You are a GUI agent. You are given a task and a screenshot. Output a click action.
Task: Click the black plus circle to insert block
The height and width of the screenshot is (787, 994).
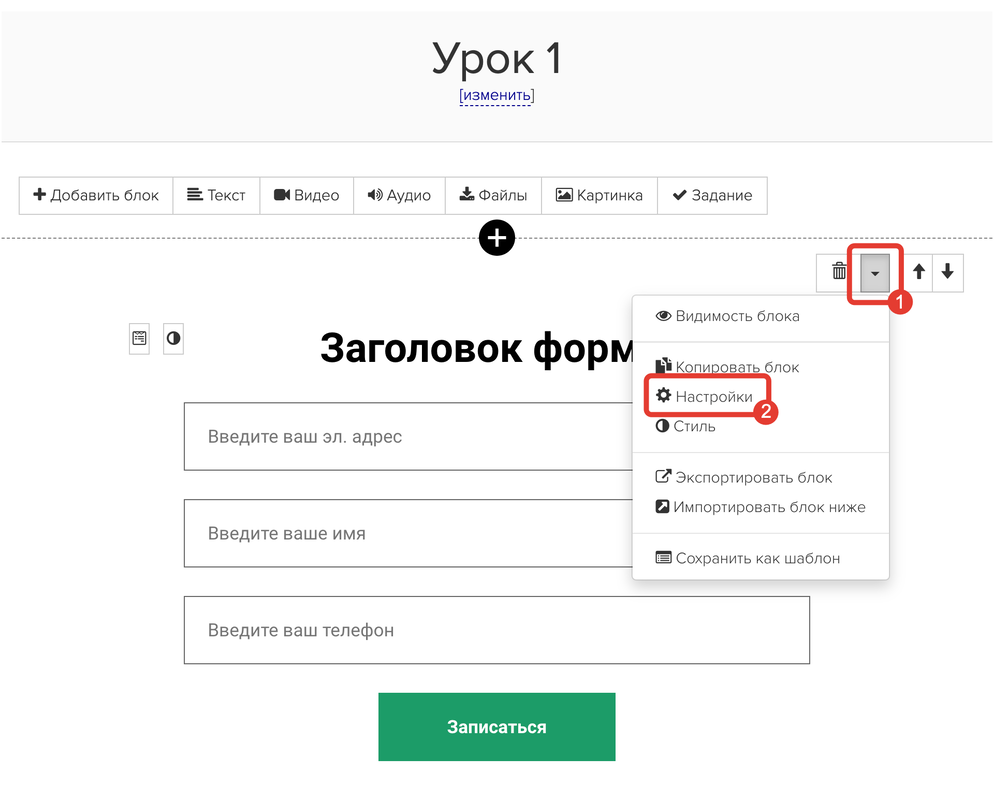pos(497,238)
